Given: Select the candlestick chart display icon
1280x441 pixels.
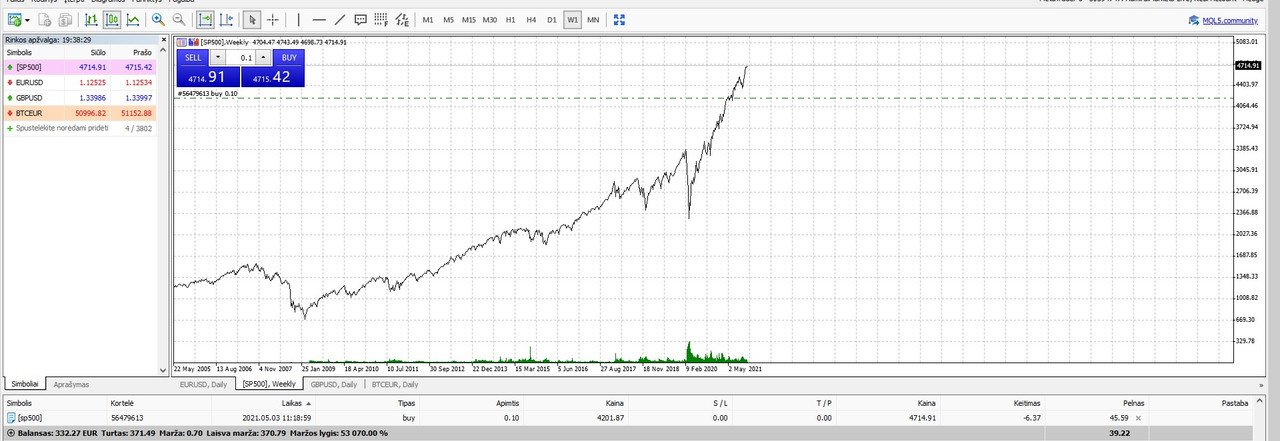Looking at the screenshot, I should point(112,20).
